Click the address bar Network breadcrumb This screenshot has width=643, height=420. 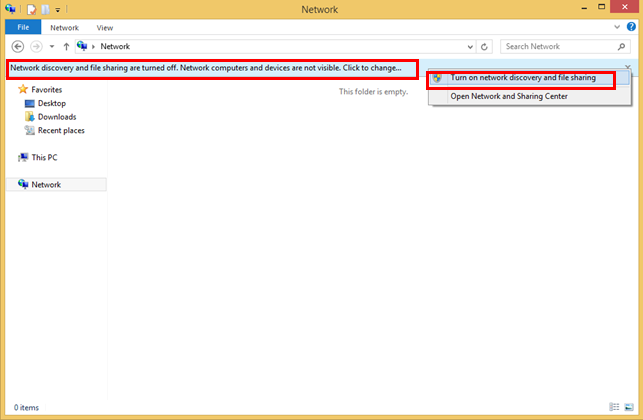115,46
